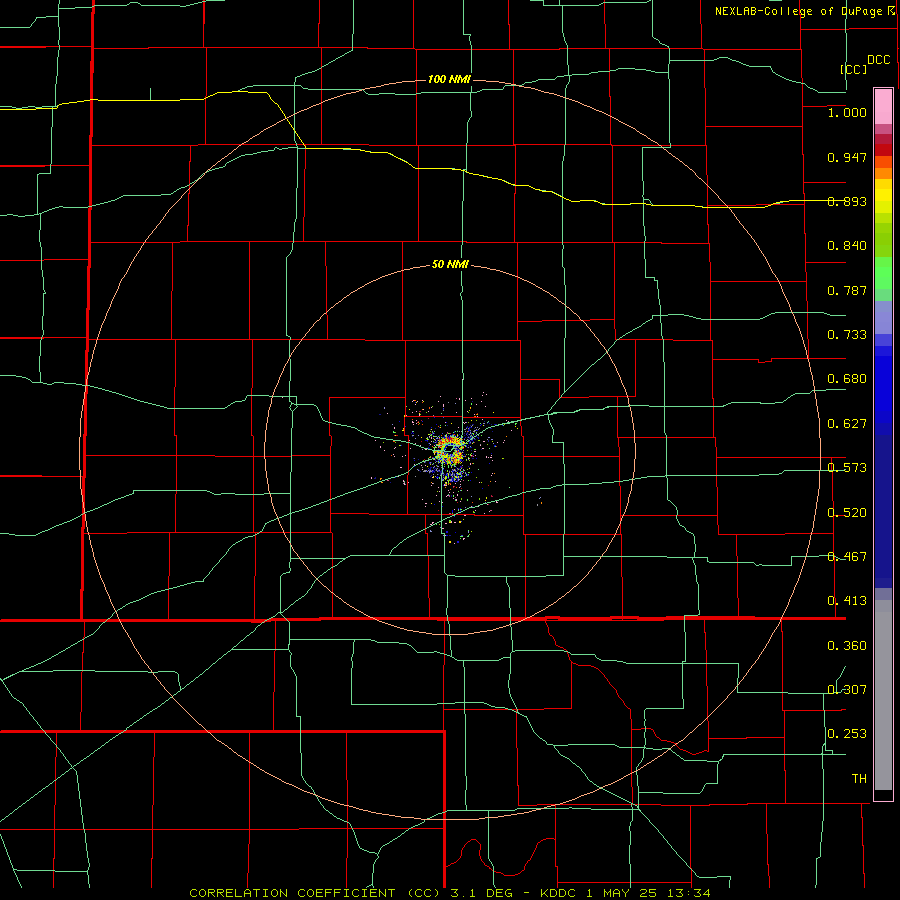Click the 100 NMI range ring label
Viewport: 900px width, 900px height.
point(449,79)
